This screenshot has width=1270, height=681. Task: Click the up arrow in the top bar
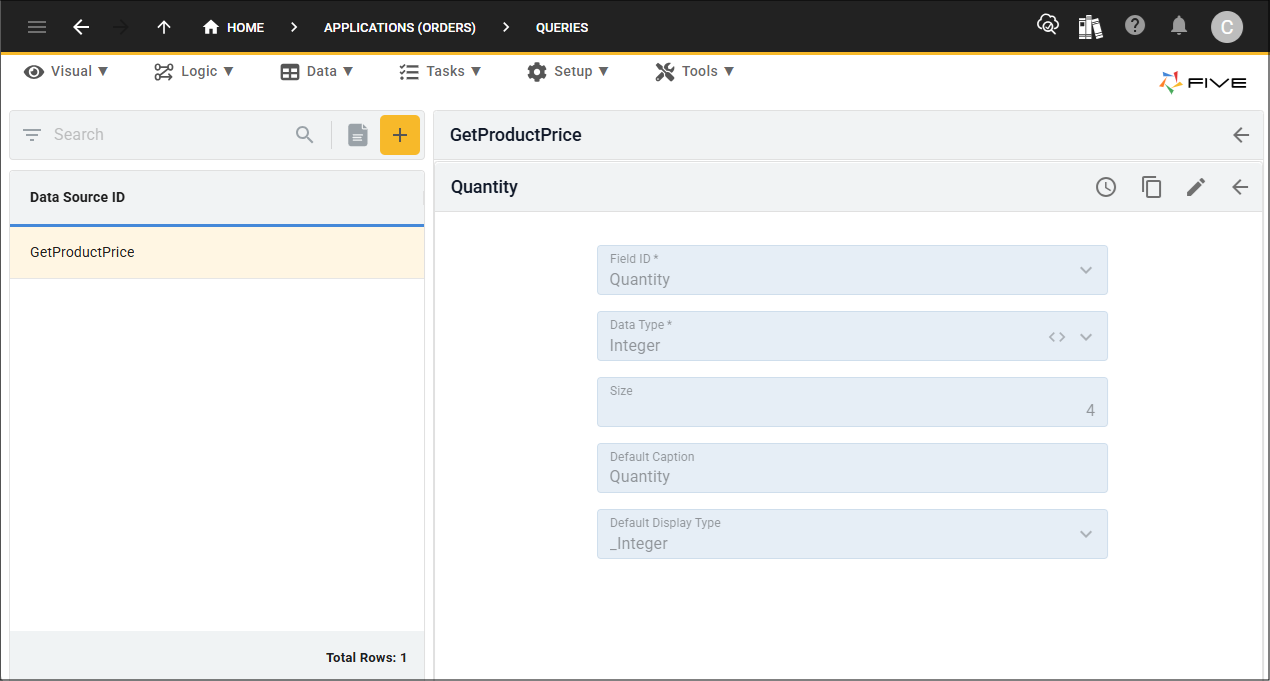pos(163,27)
